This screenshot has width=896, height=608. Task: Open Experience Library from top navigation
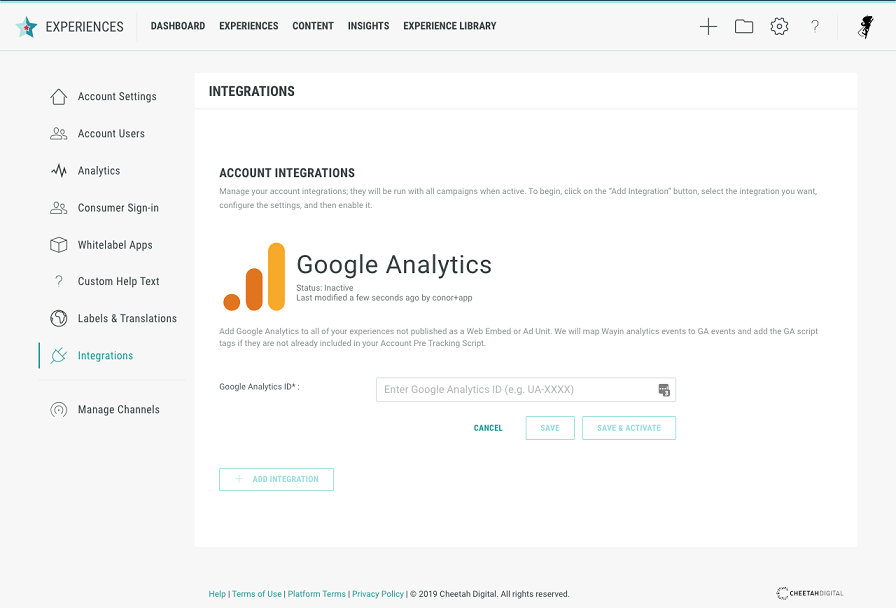[x=449, y=26]
